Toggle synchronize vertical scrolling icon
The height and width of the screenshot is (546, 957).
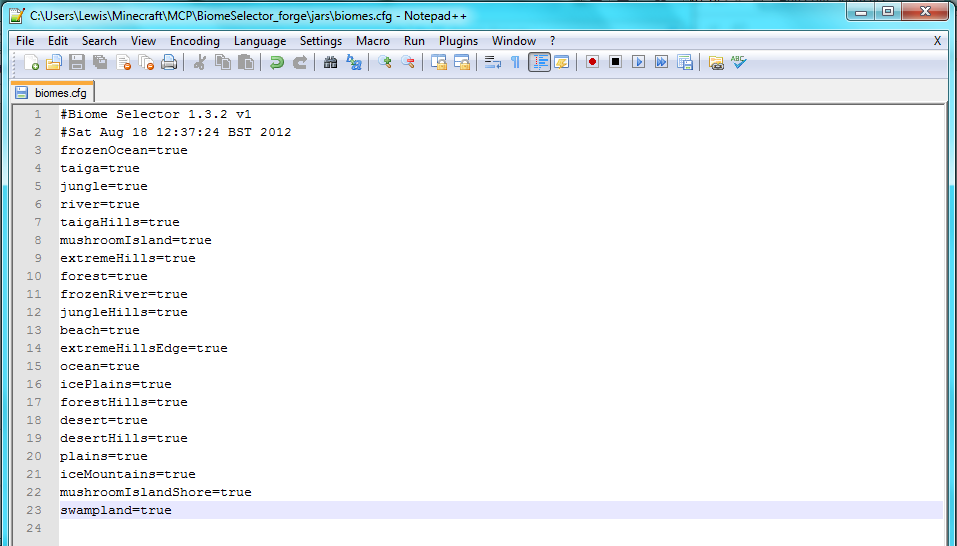tap(439, 62)
